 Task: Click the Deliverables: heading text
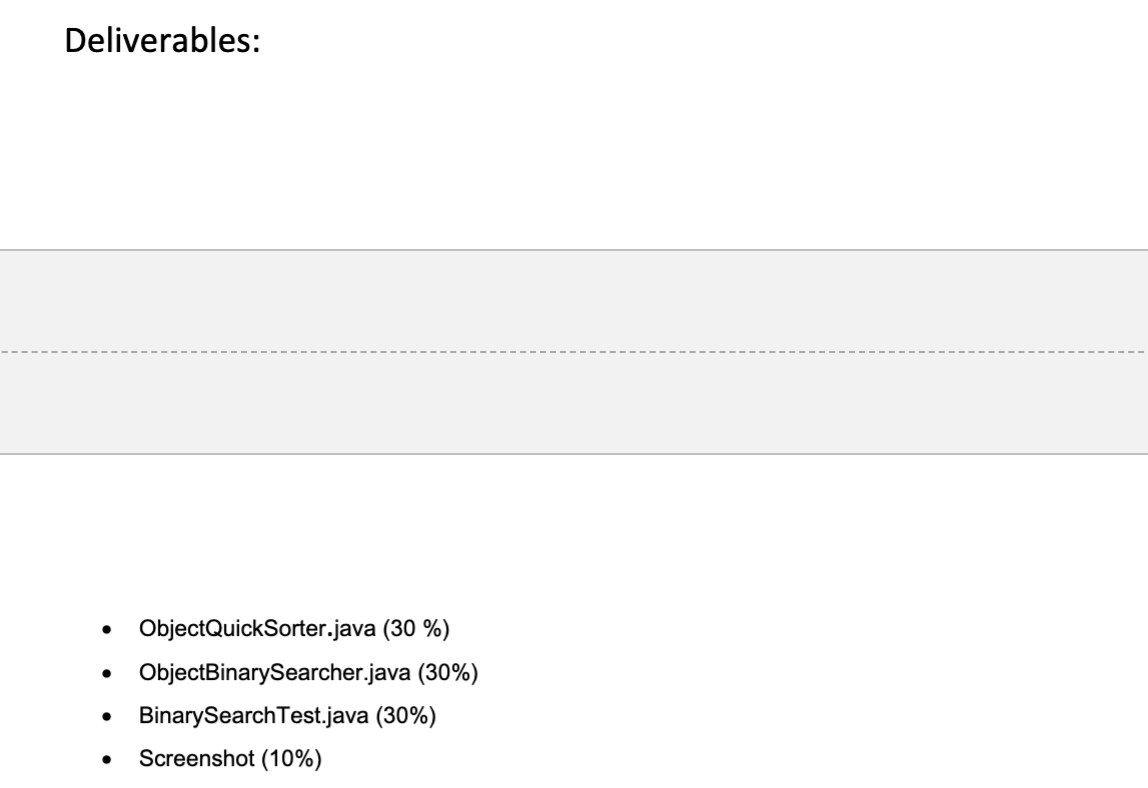click(x=163, y=40)
